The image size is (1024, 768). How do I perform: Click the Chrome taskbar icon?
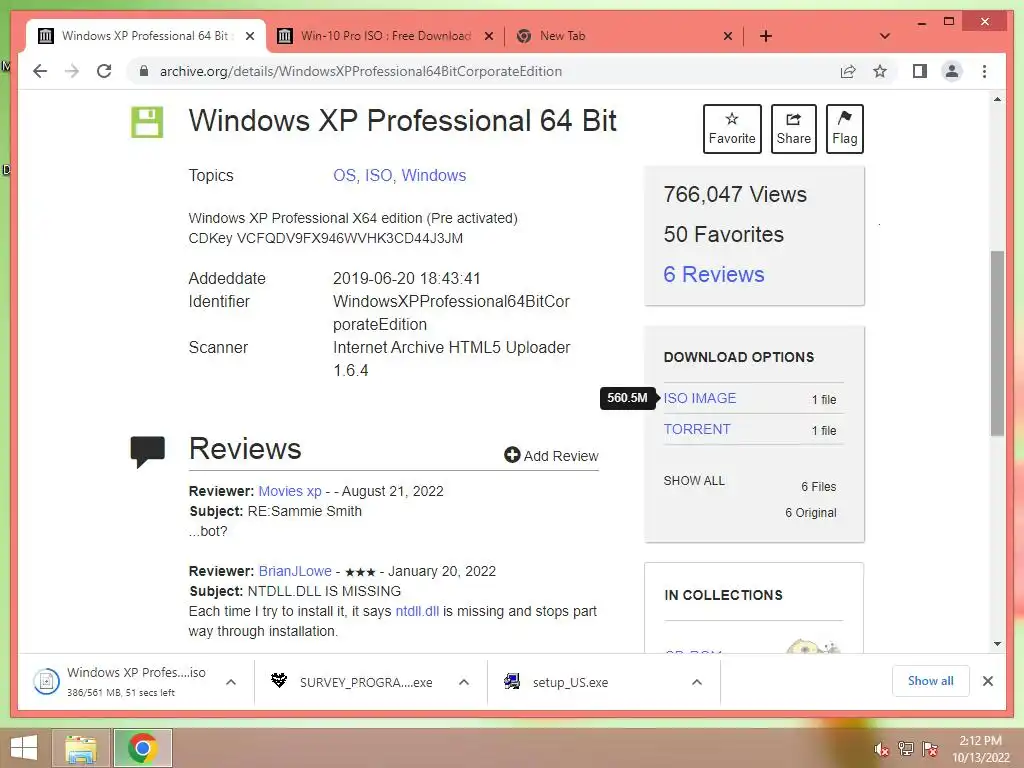pos(143,748)
